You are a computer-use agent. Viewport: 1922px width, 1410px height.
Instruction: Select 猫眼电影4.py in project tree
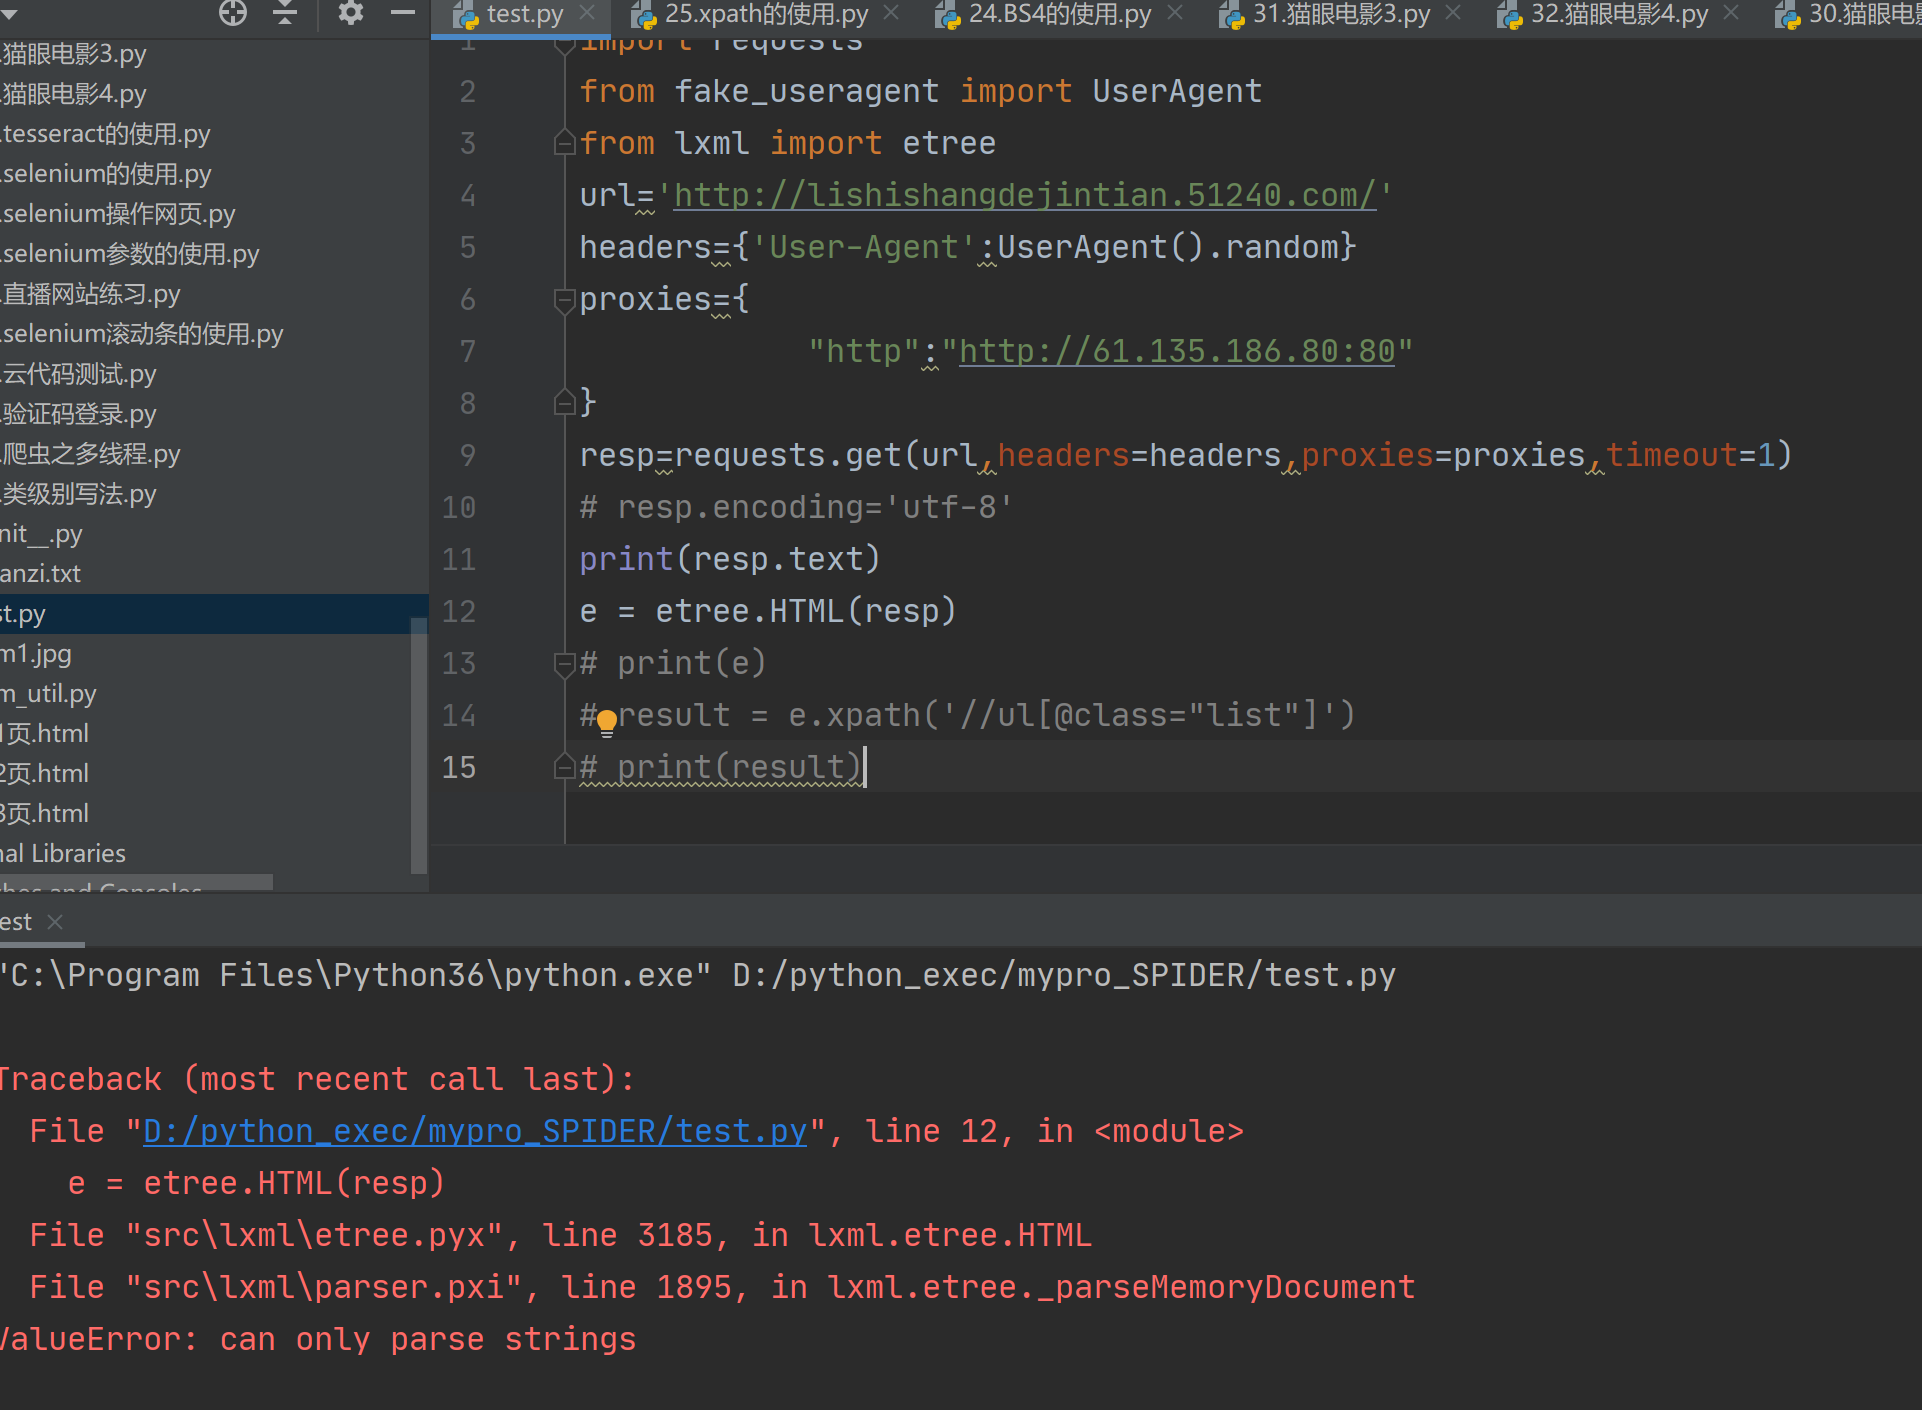point(73,94)
